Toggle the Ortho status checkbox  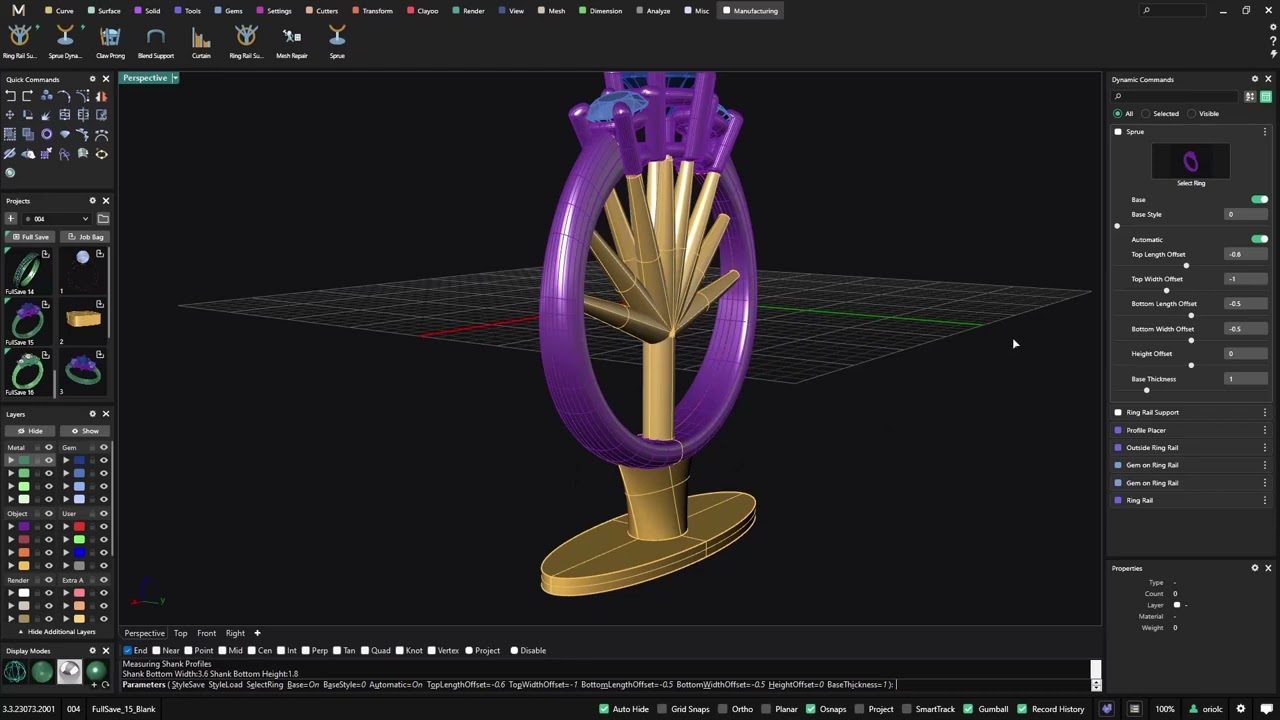pyautogui.click(x=722, y=709)
